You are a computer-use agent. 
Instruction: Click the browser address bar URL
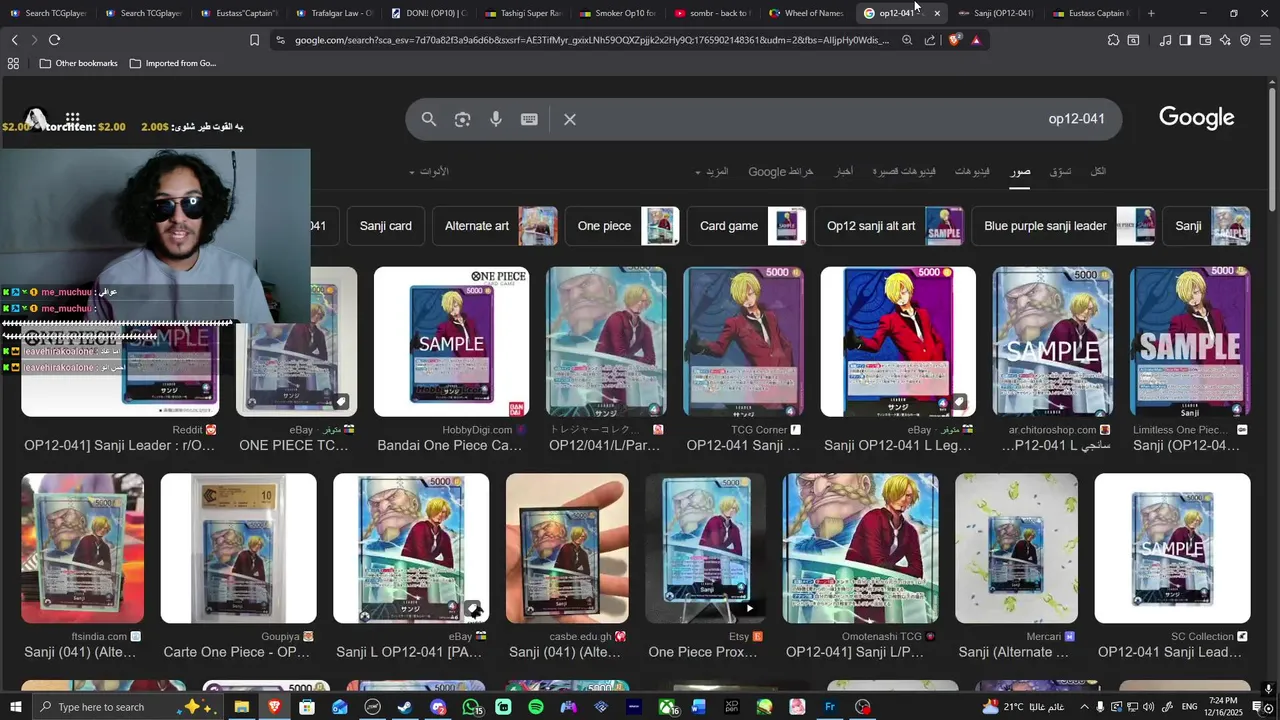(591, 40)
